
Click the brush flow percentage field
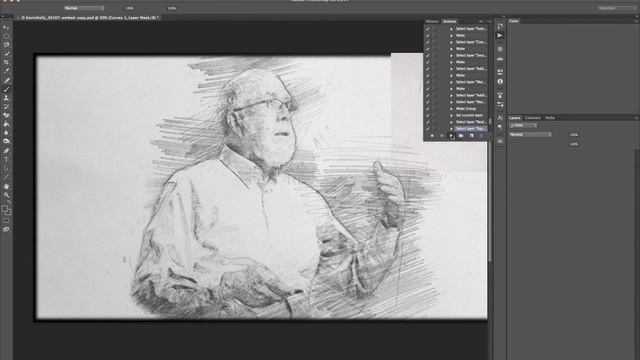point(171,8)
